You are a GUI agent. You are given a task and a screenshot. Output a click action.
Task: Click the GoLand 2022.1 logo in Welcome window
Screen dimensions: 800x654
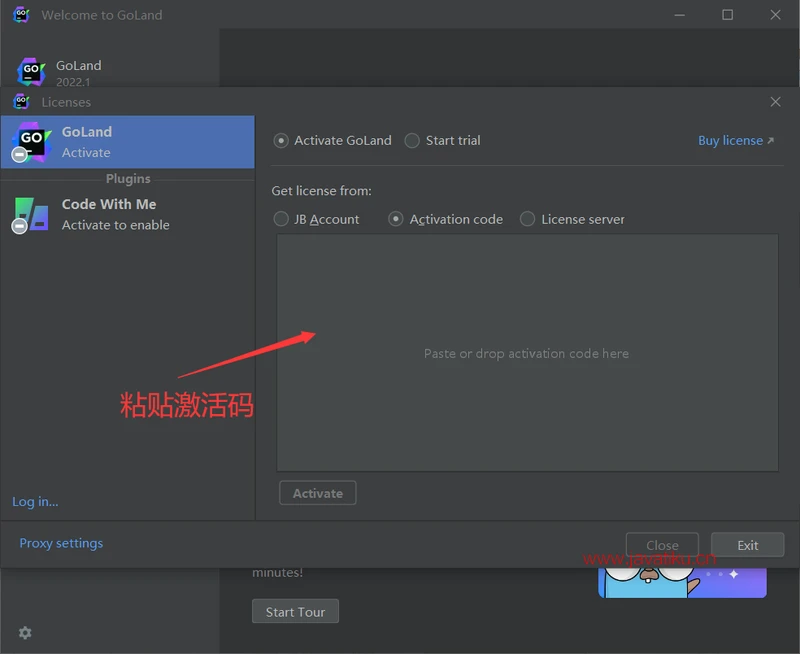click(31, 72)
